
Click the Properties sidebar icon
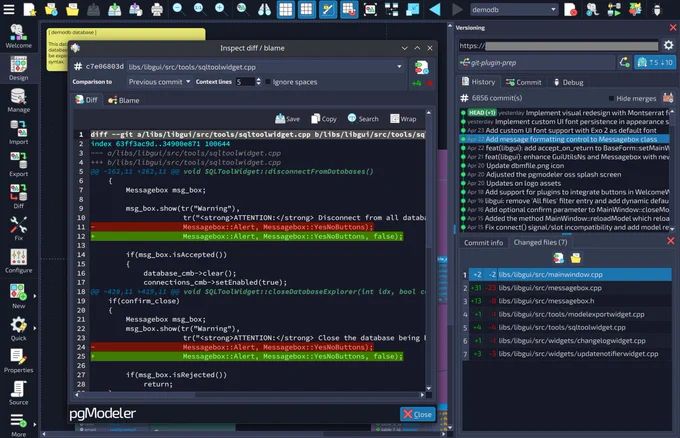[x=18, y=361]
